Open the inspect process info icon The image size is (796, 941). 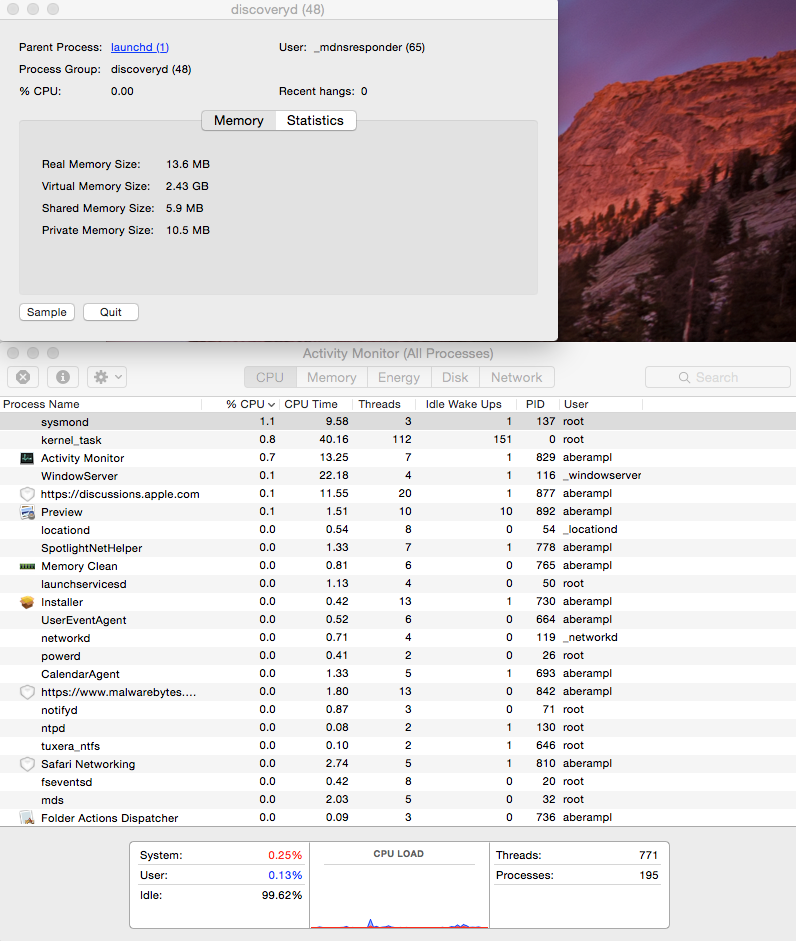pyautogui.click(x=62, y=377)
